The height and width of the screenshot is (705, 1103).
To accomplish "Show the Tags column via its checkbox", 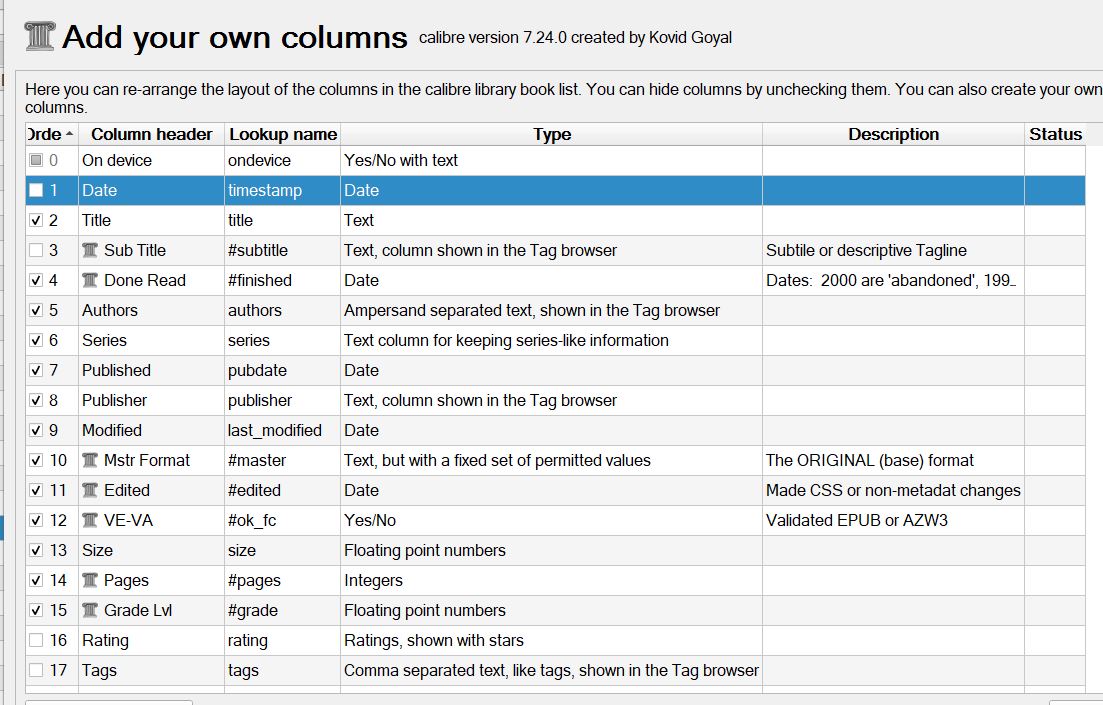I will click(36, 670).
